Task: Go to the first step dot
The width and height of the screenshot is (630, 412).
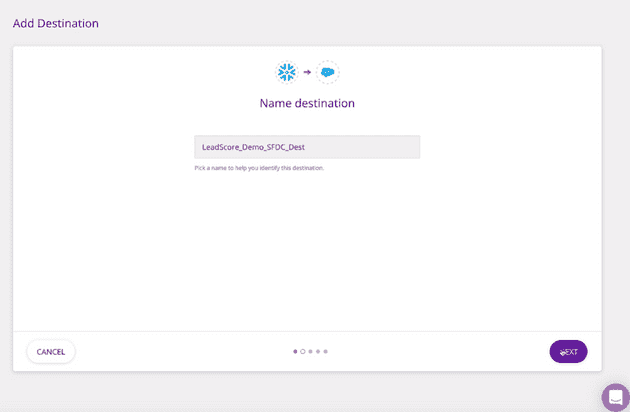Action: click(295, 351)
